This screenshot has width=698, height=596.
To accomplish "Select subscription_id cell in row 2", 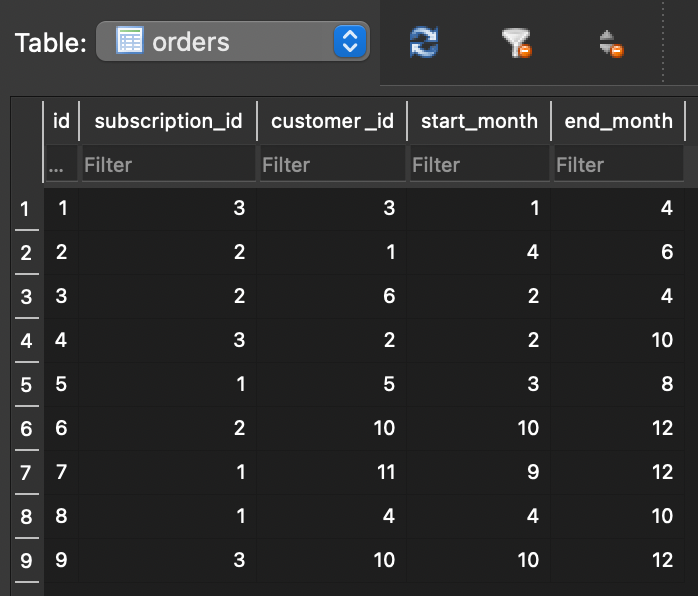I will point(168,252).
